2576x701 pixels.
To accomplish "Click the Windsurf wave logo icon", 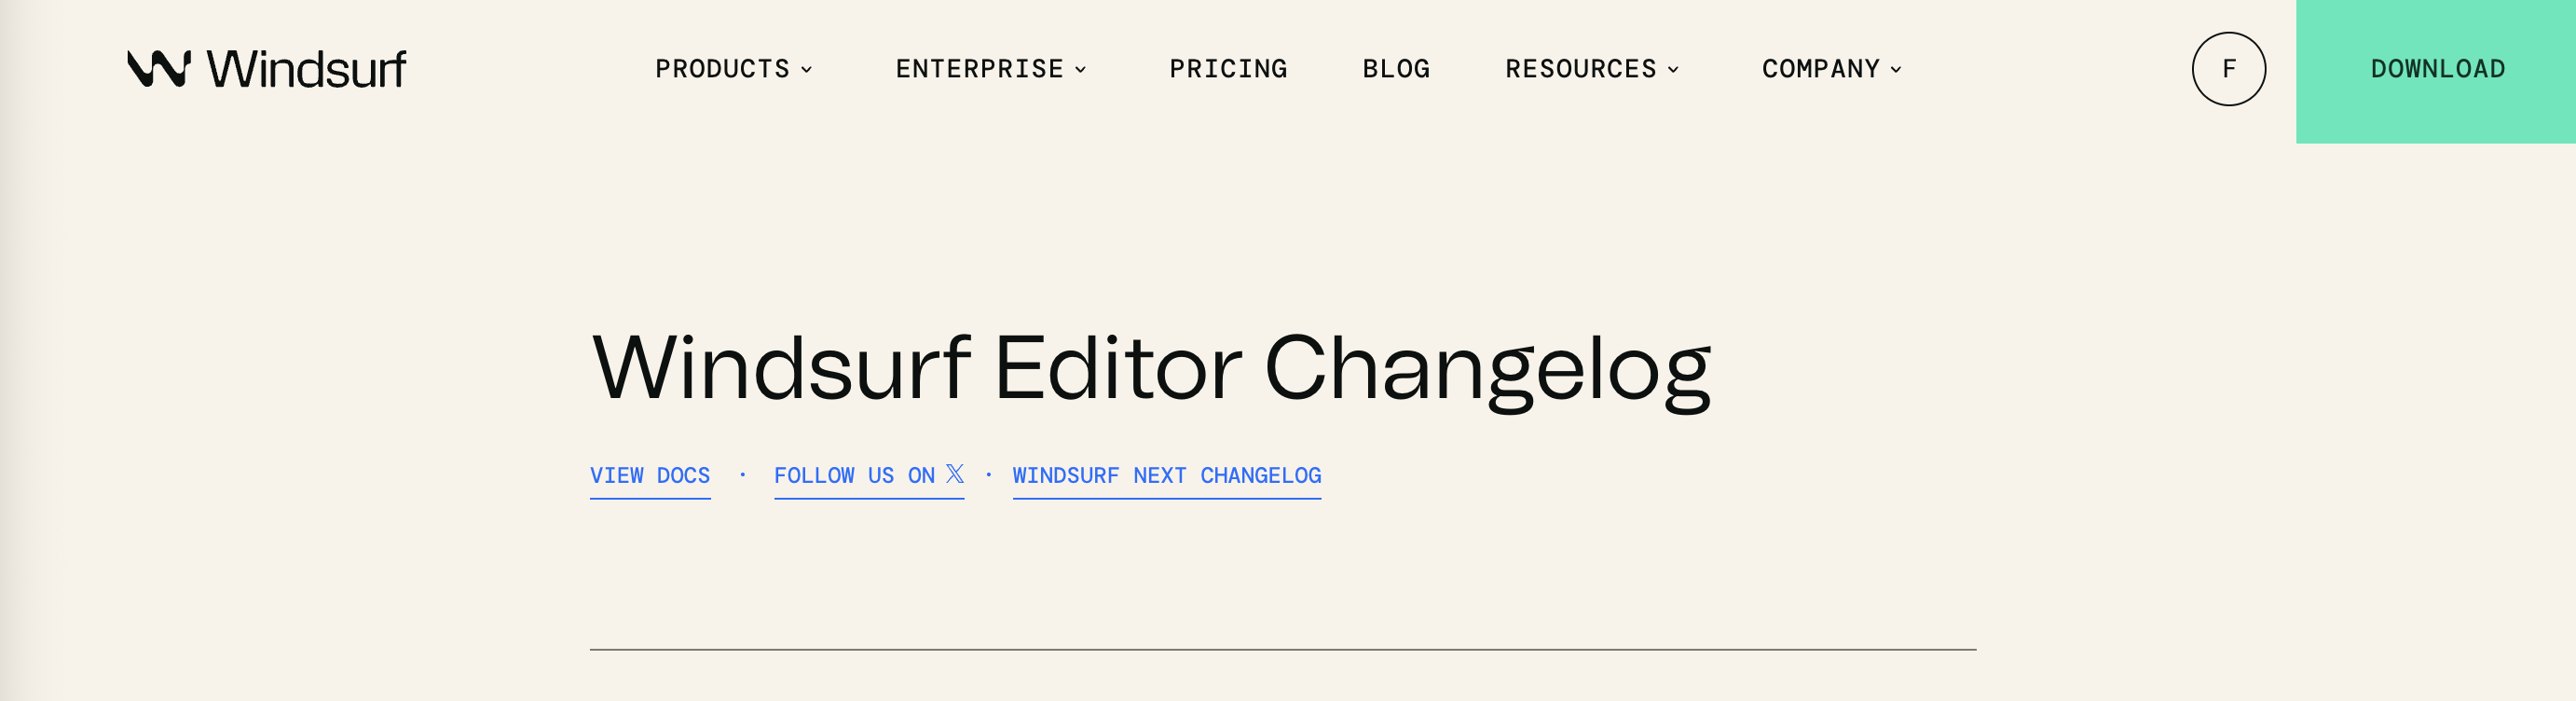I will [x=159, y=69].
